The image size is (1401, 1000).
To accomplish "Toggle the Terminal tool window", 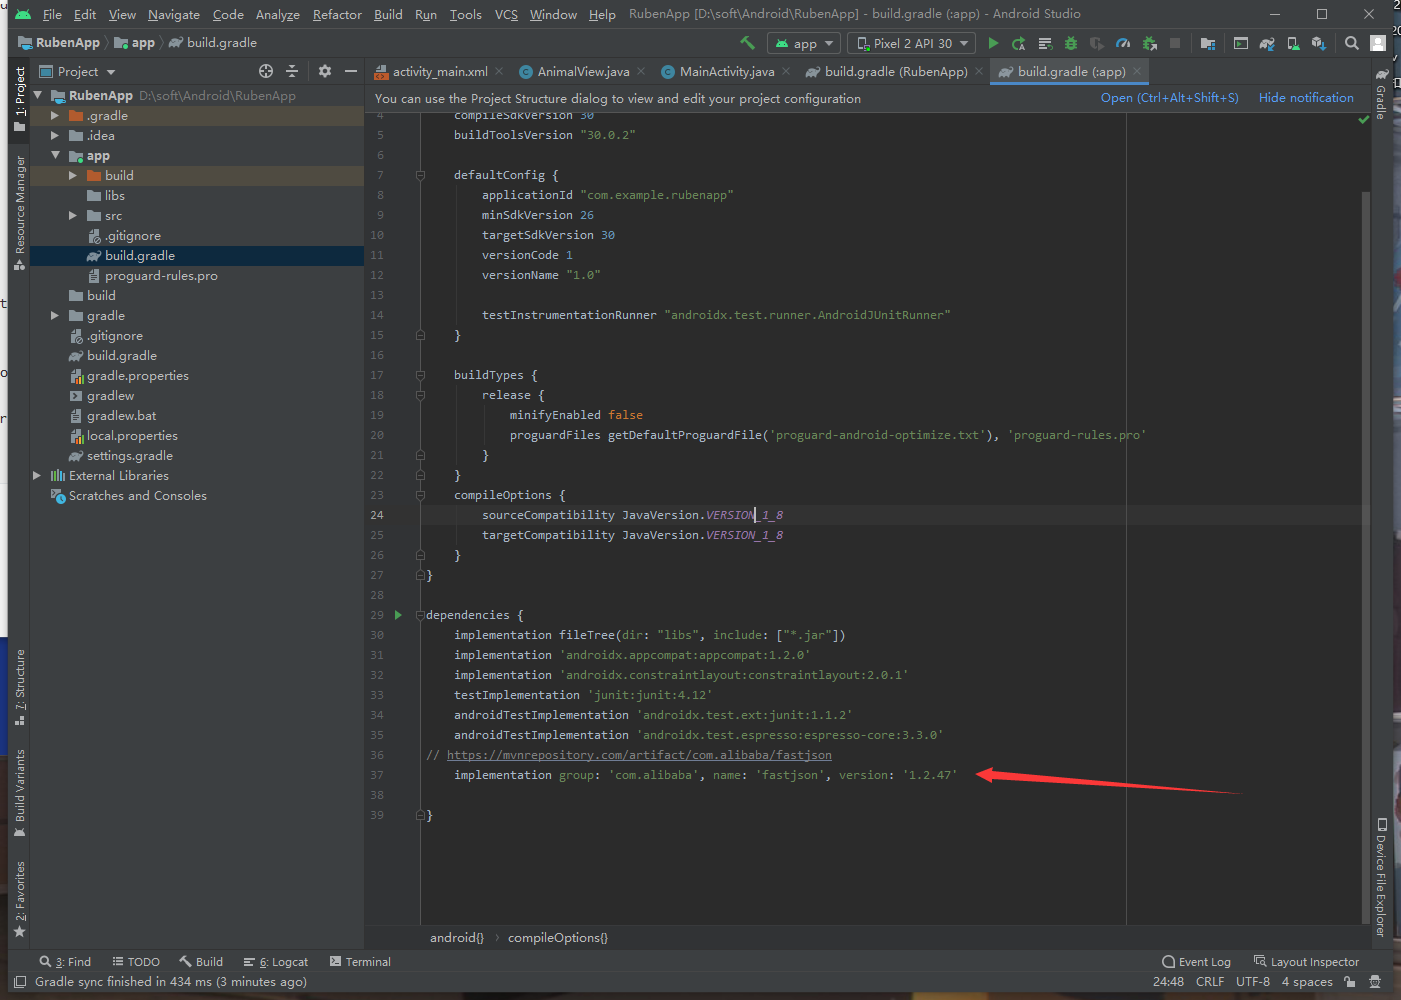I will (360, 962).
